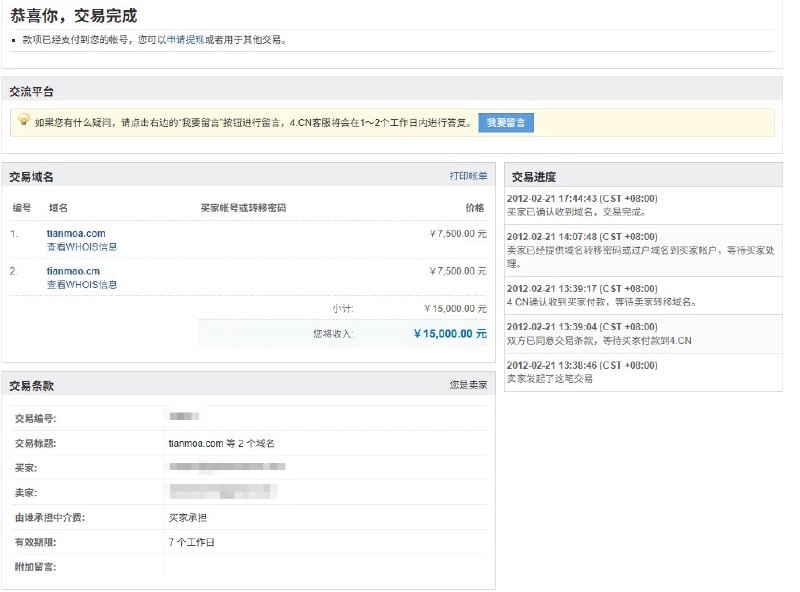Click the 交易编号 field label
This screenshot has height=592, width=800.
click(x=35, y=419)
